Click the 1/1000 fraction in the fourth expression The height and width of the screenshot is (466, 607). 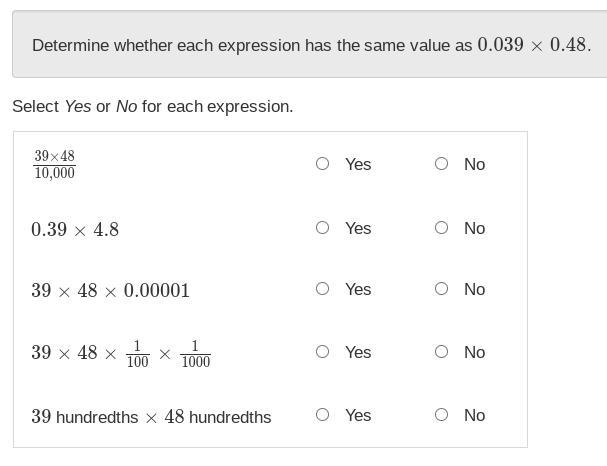(x=195, y=353)
